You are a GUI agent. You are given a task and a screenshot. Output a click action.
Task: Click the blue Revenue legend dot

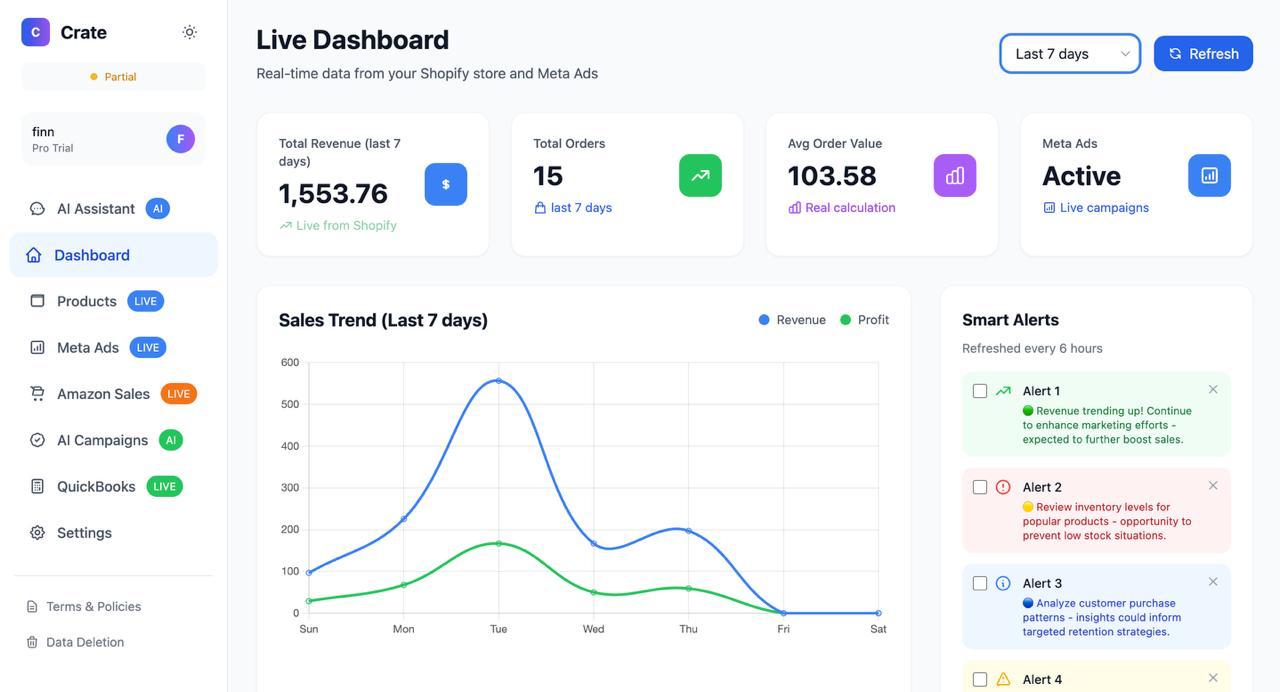(762, 319)
